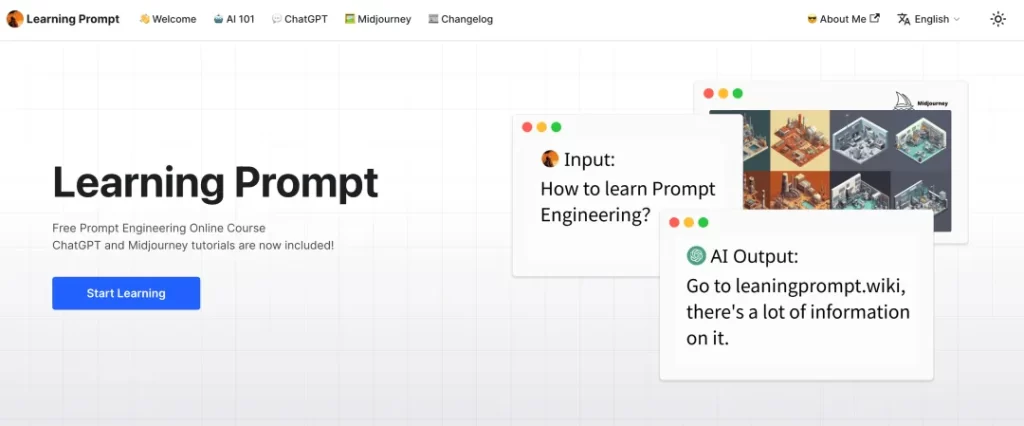This screenshot has width=1024, height=426.
Task: Expand the English language dropdown chevron
Action: pos(956,19)
